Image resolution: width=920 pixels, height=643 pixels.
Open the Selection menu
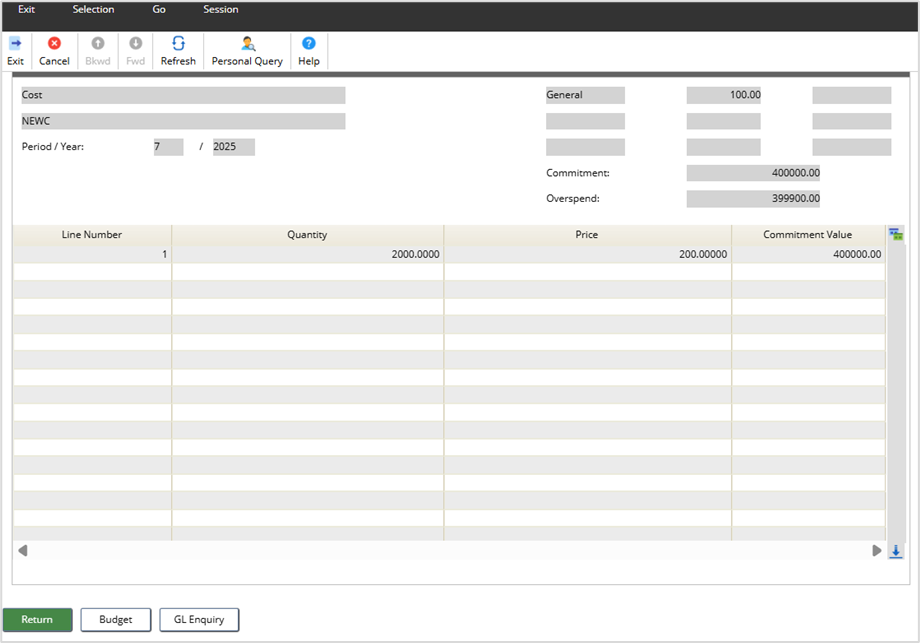(x=93, y=9)
